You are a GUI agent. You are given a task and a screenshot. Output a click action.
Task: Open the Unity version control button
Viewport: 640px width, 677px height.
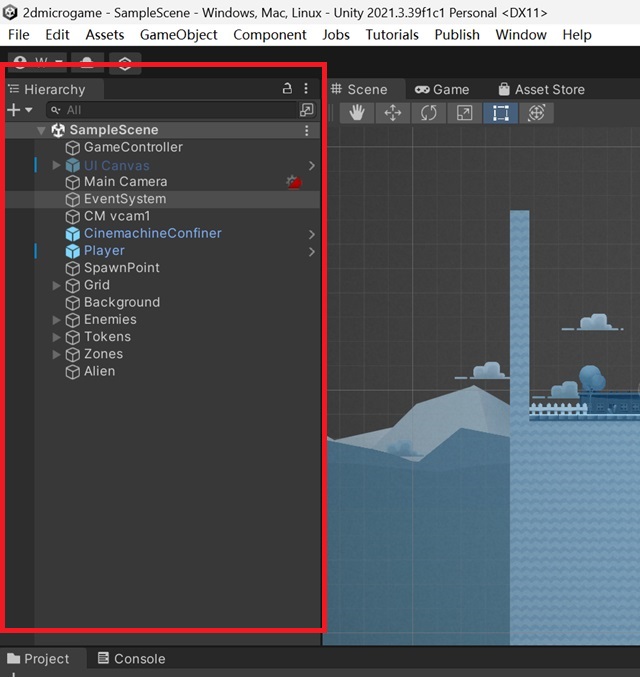pyautogui.click(x=125, y=63)
